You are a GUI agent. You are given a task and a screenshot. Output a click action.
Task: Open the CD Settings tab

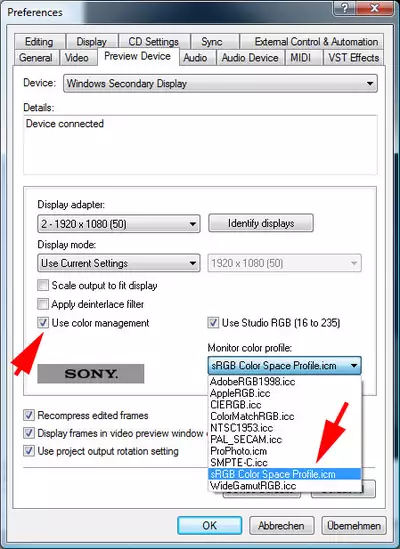(153, 42)
